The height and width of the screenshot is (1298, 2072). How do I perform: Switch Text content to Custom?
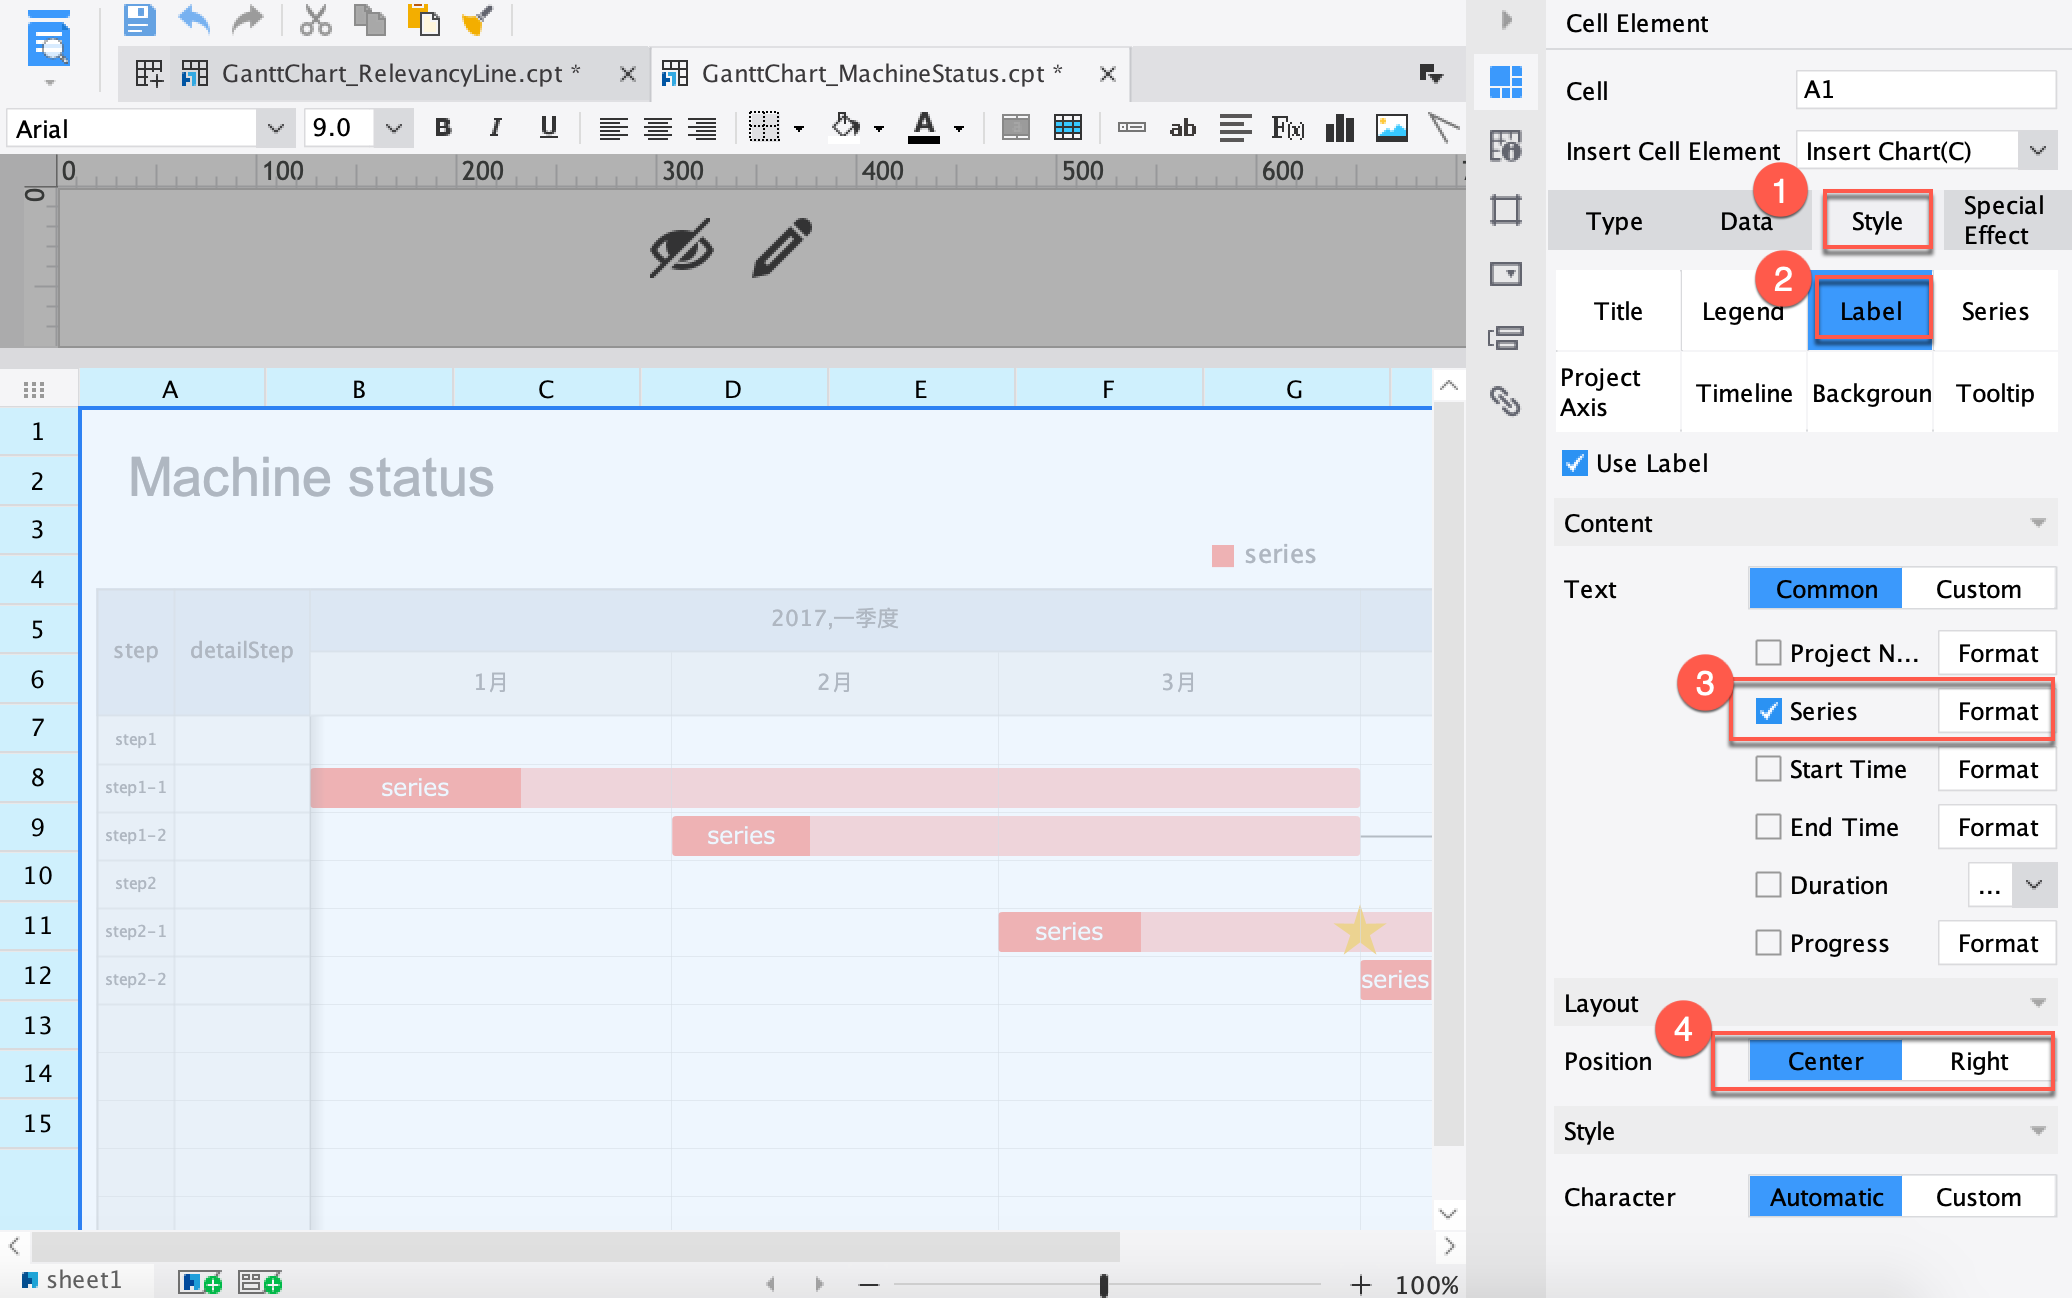(1978, 589)
